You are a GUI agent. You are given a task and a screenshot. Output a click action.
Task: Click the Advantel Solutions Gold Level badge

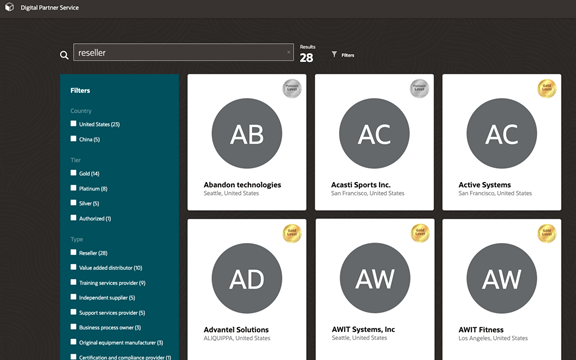(x=292, y=233)
